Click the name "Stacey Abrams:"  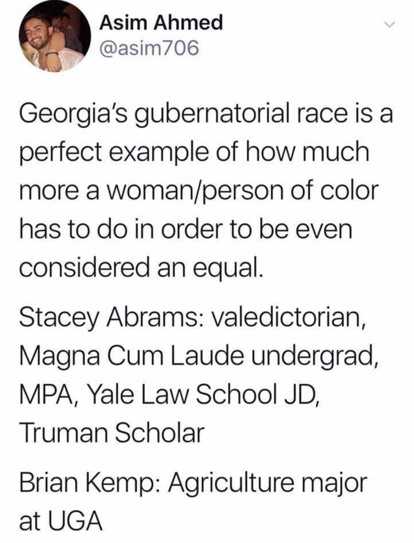(112, 319)
